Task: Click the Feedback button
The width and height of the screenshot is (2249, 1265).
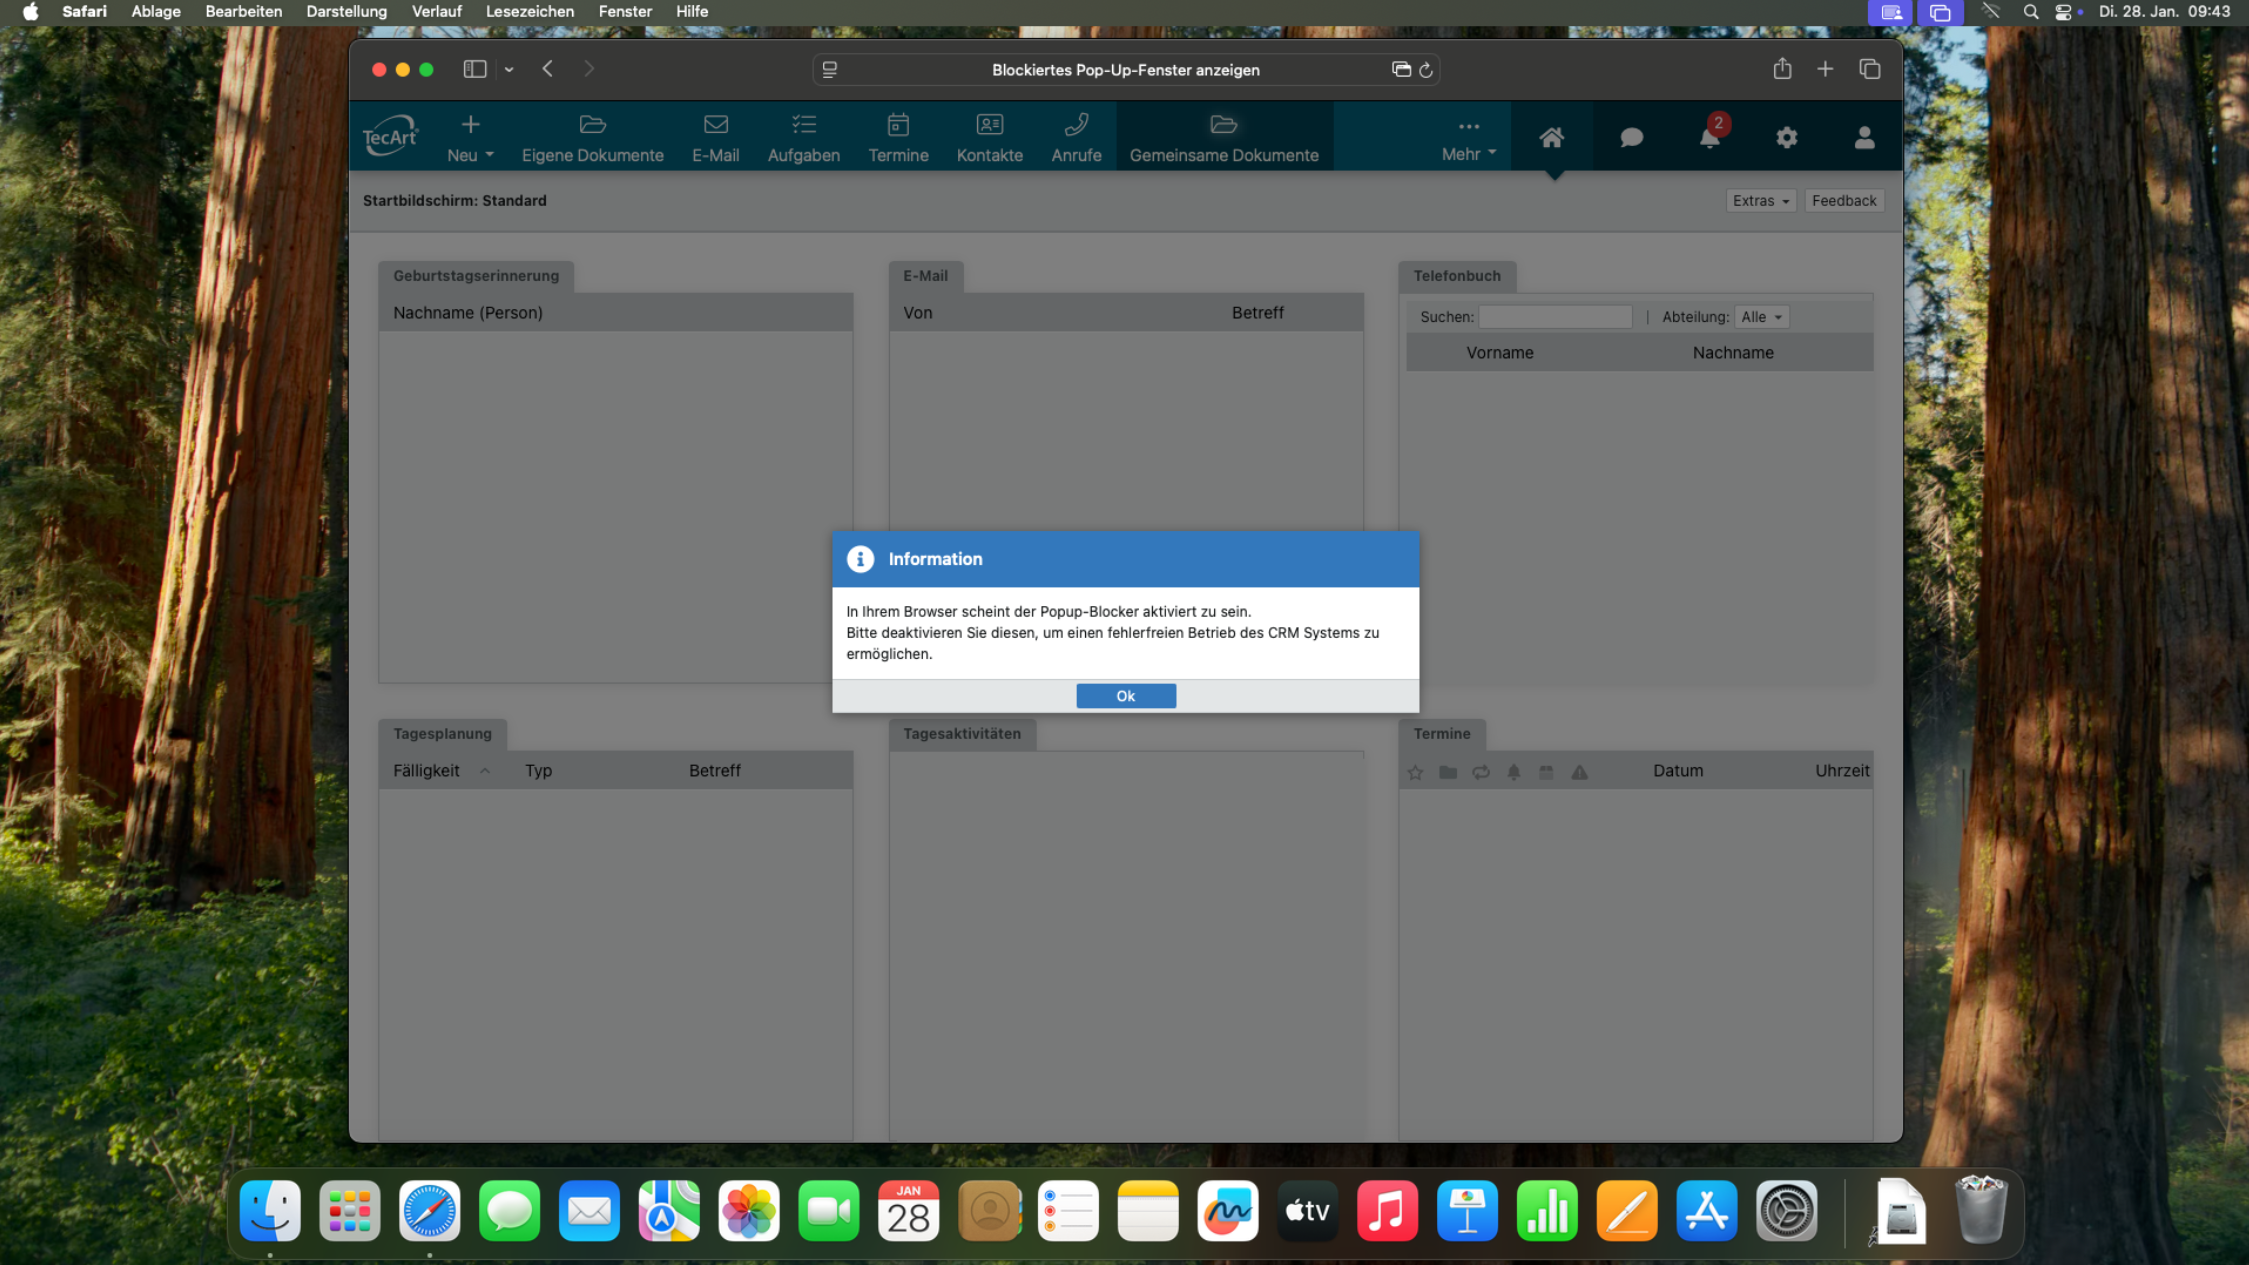Action: 1842,200
